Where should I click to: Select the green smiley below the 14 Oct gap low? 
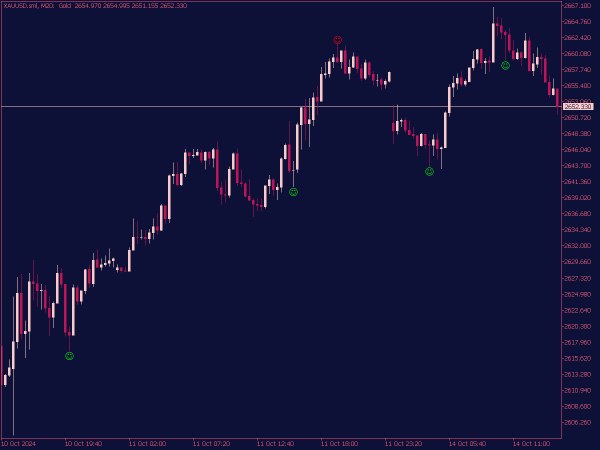click(429, 171)
